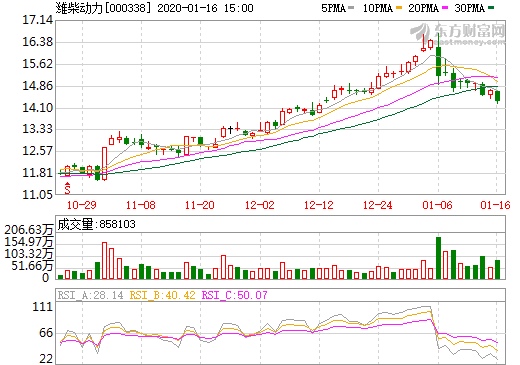520x365 pixels.
Task: Click the large green candlestick at 01-06
Action: (438, 62)
